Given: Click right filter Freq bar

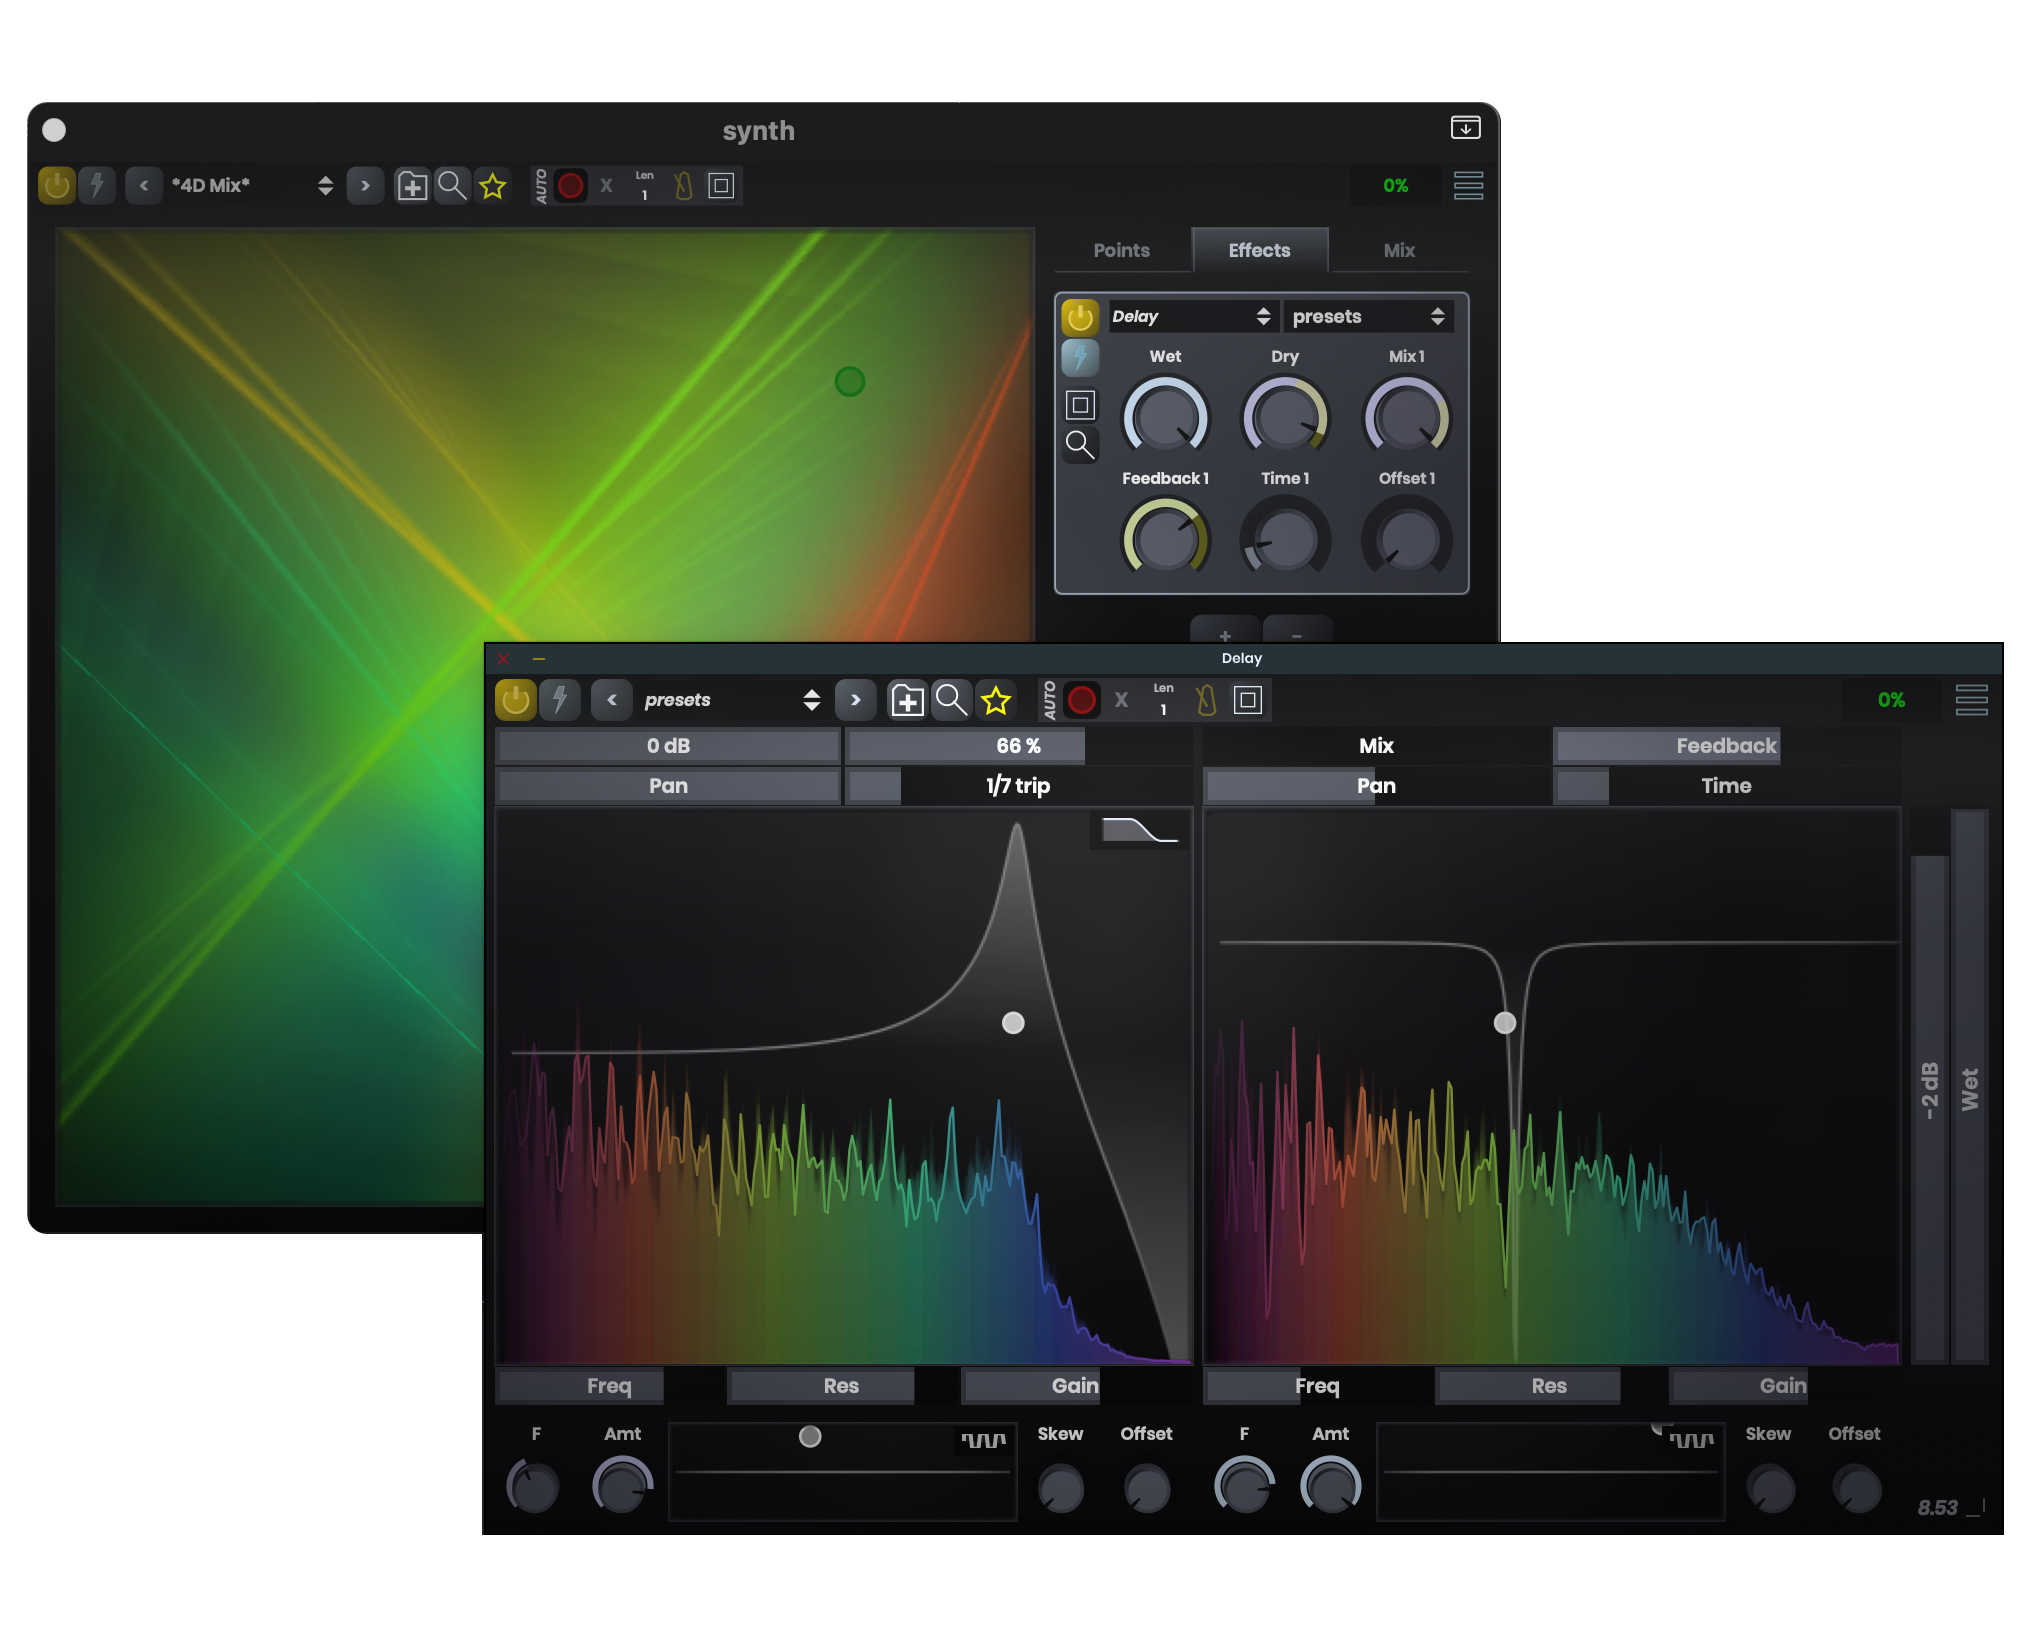Looking at the screenshot, I should coord(1317,1386).
